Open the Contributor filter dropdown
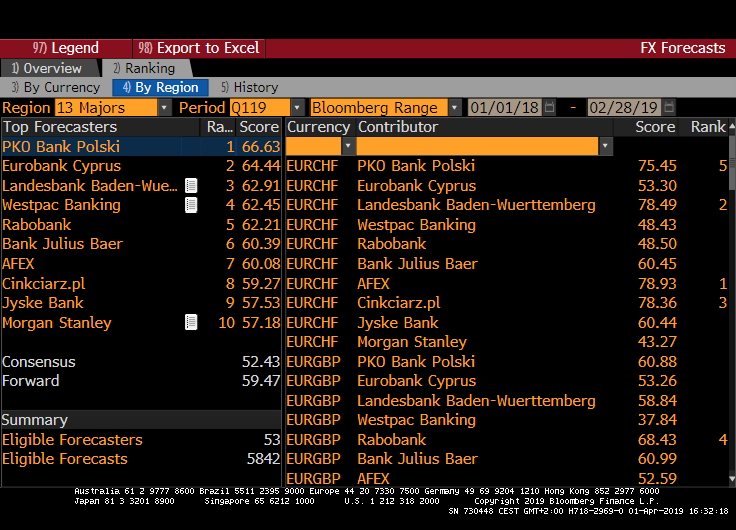Image resolution: width=736 pixels, height=530 pixels. (x=605, y=146)
